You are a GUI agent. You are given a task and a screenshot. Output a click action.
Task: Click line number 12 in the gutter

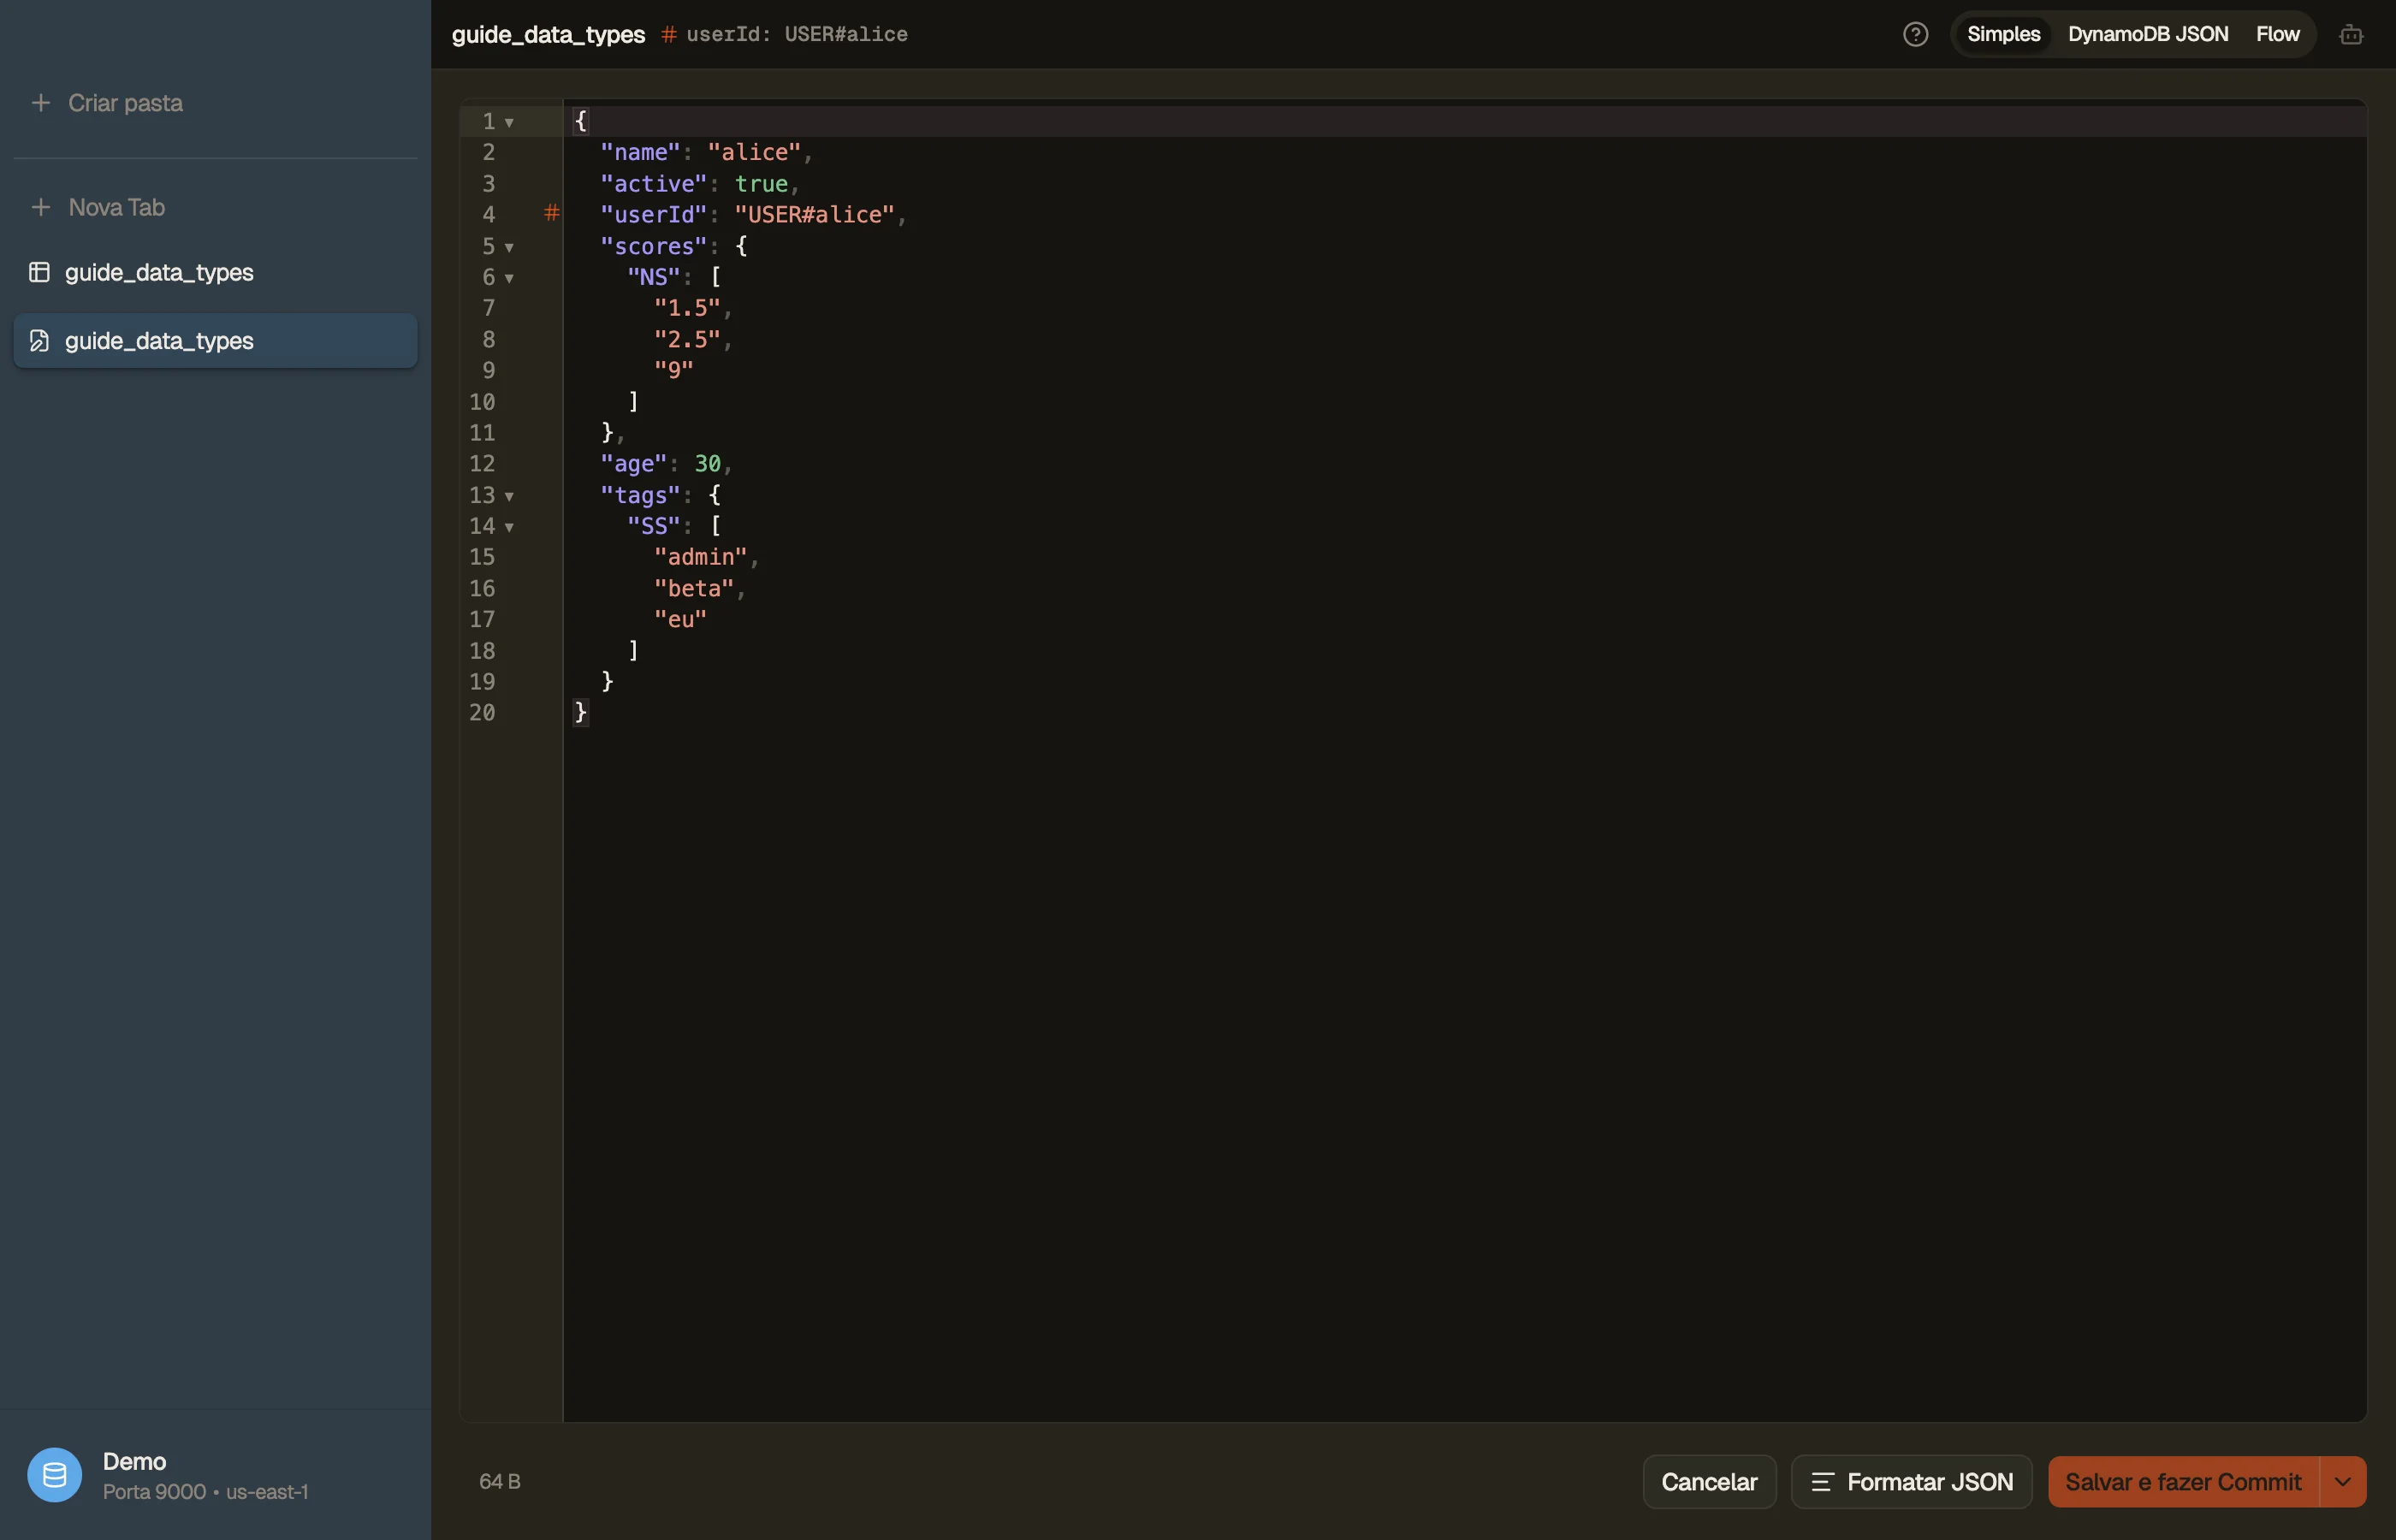(482, 464)
